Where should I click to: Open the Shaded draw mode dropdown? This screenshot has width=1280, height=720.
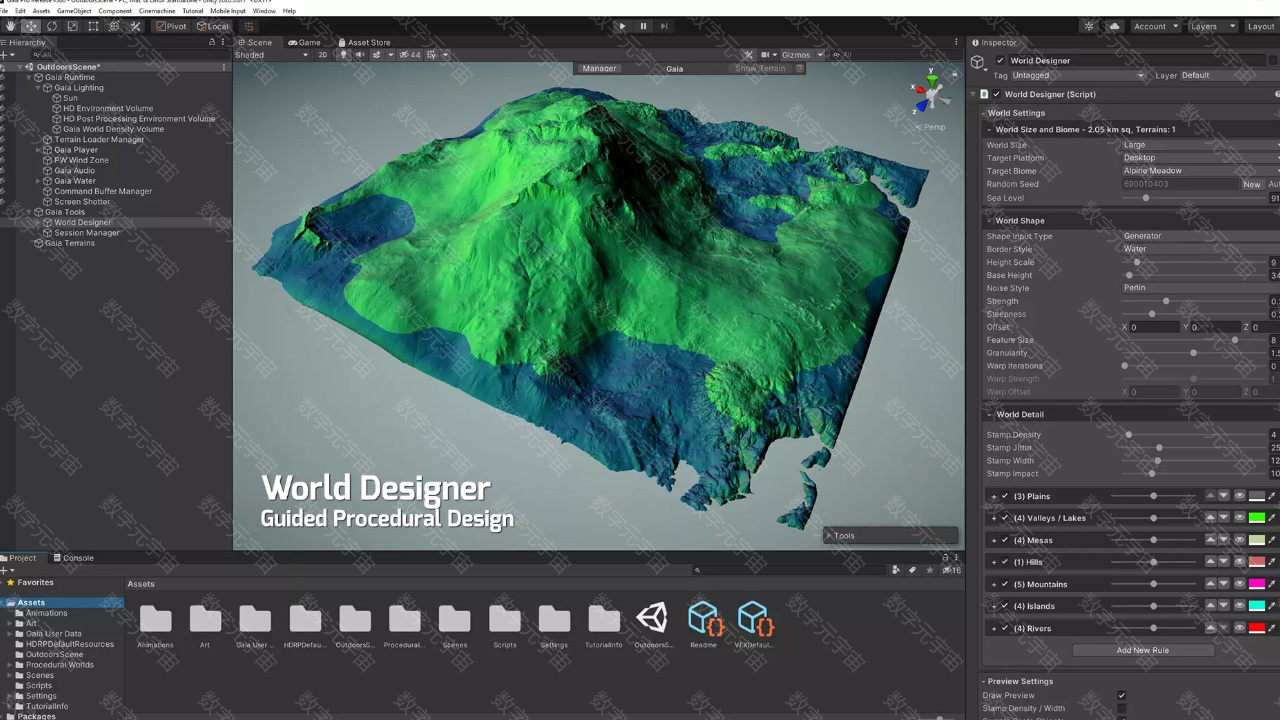[272, 55]
